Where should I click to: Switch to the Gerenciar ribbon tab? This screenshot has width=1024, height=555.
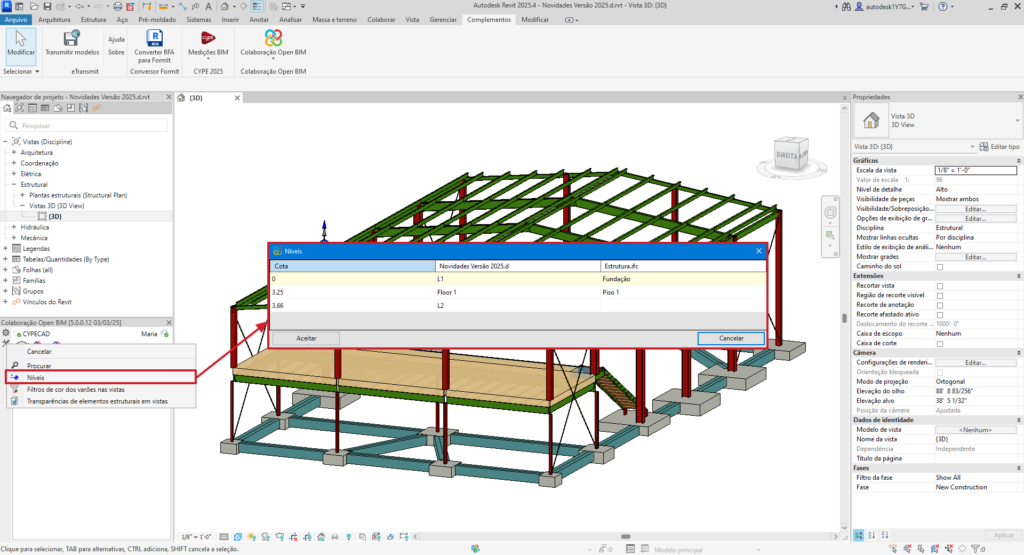(443, 20)
